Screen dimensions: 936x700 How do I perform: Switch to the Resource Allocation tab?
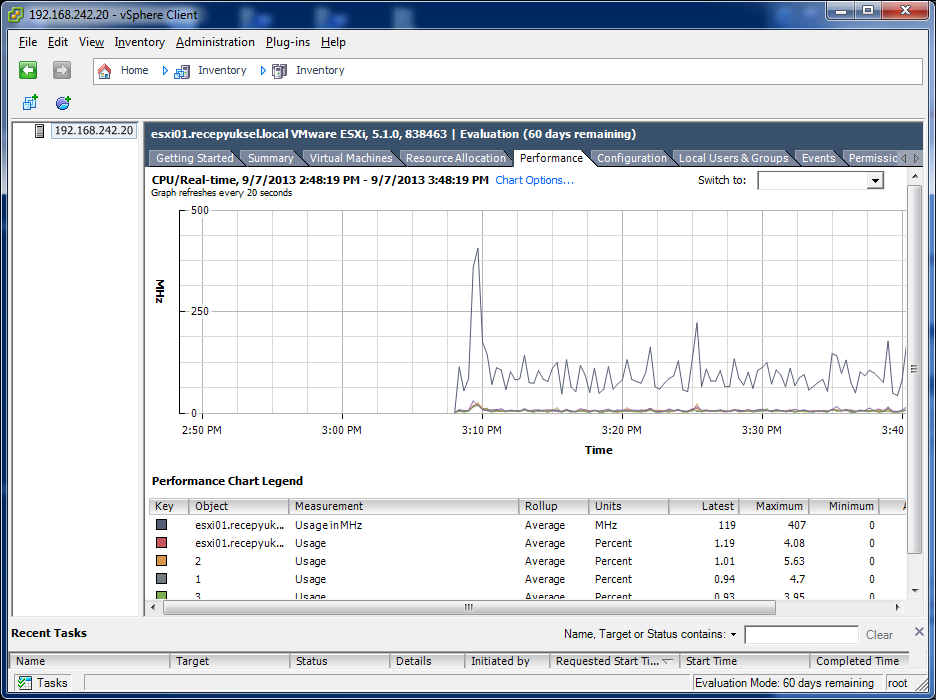click(x=455, y=158)
